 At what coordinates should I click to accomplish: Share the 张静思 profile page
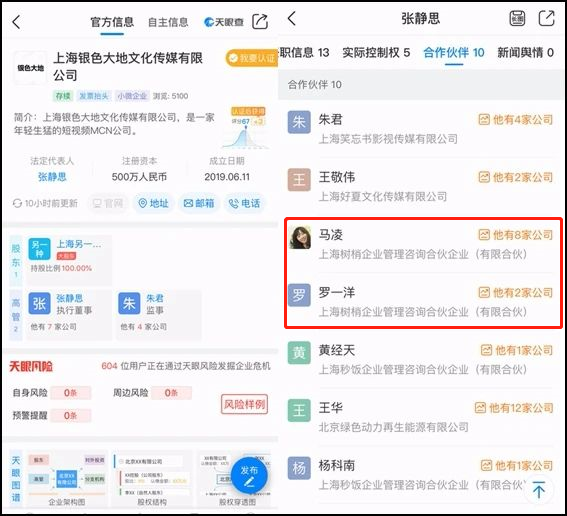pyautogui.click(x=546, y=18)
